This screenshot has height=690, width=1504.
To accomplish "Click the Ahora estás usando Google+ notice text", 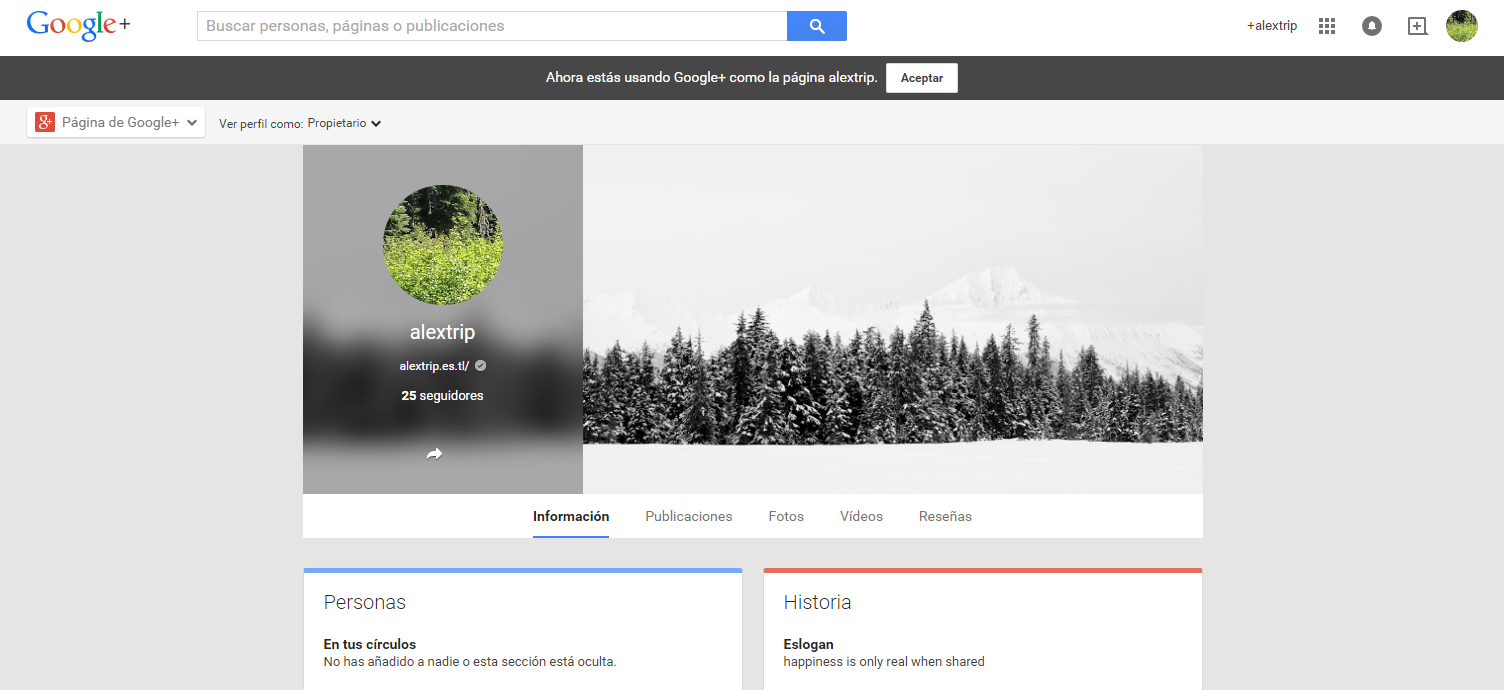I will click(712, 78).
